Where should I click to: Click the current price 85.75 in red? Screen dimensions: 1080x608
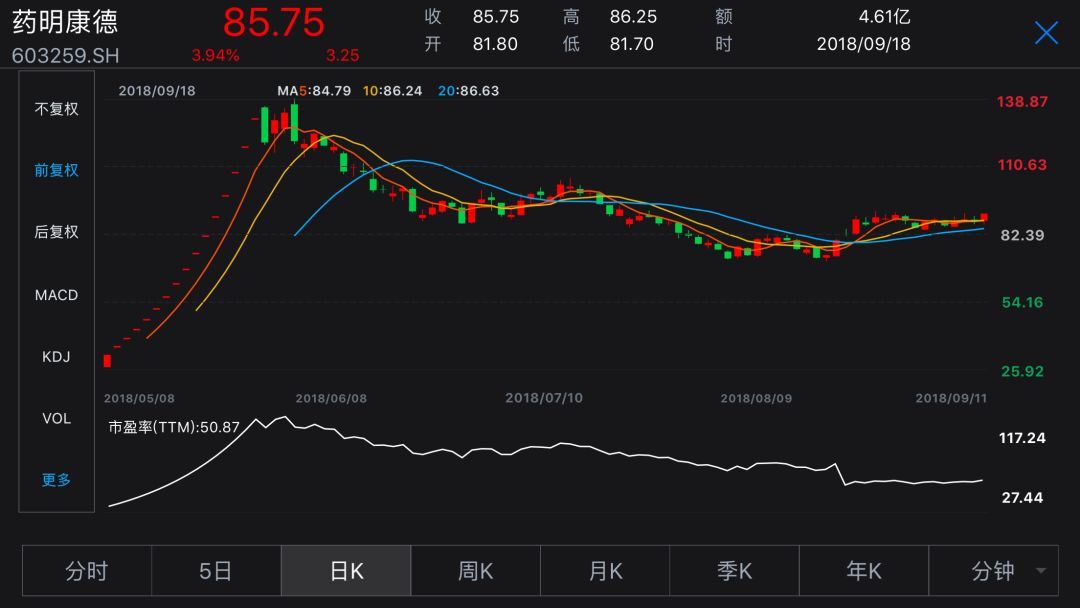[x=273, y=22]
